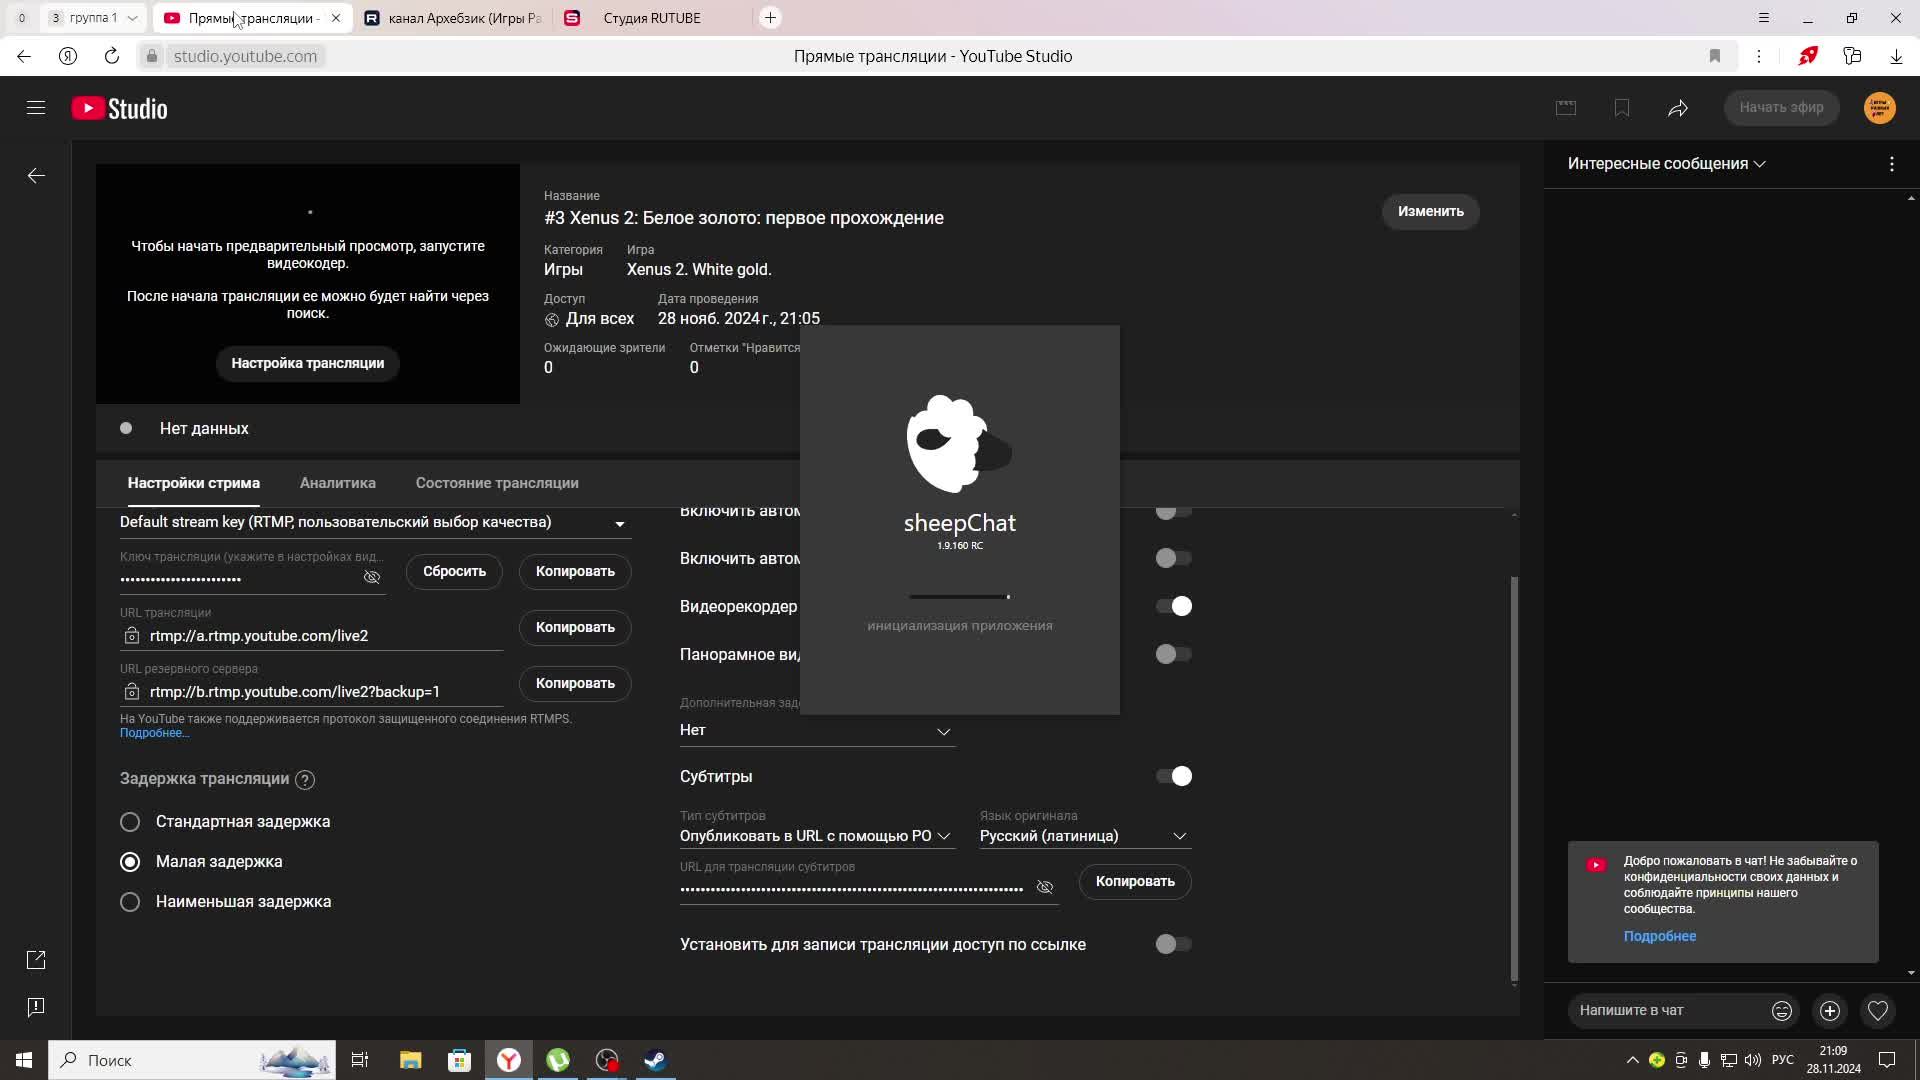Reveal the hidden stream key

(372, 578)
